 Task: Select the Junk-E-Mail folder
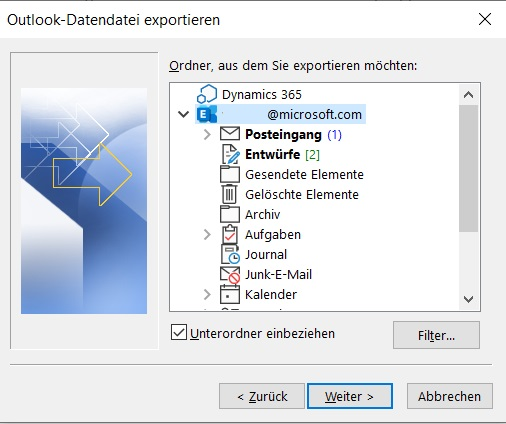[x=279, y=275]
